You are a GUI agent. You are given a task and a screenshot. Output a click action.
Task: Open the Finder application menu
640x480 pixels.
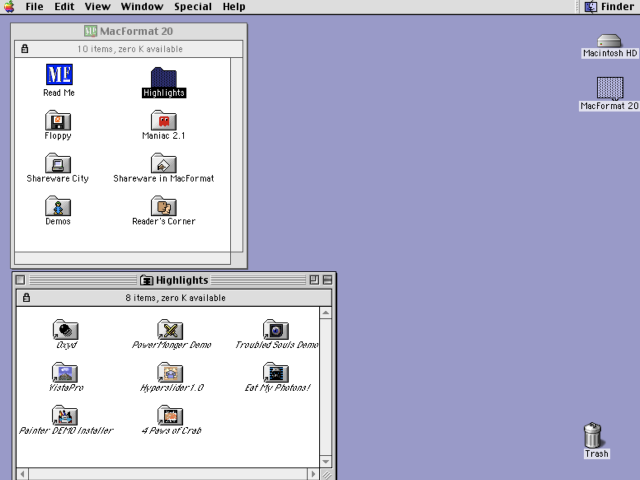point(609,7)
